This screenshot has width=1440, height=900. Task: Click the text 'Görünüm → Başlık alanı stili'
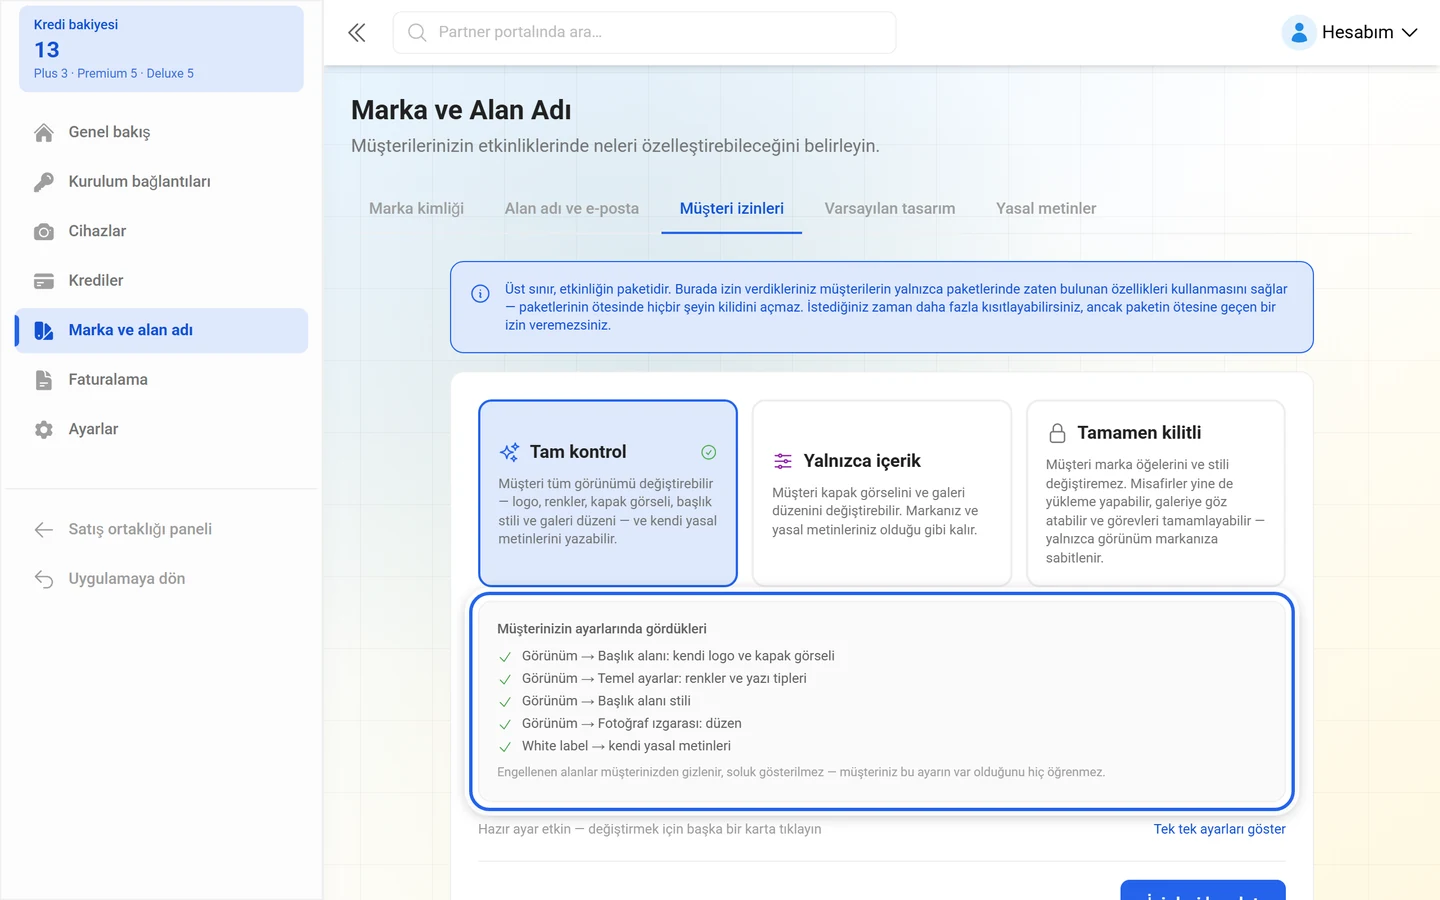click(x=606, y=701)
